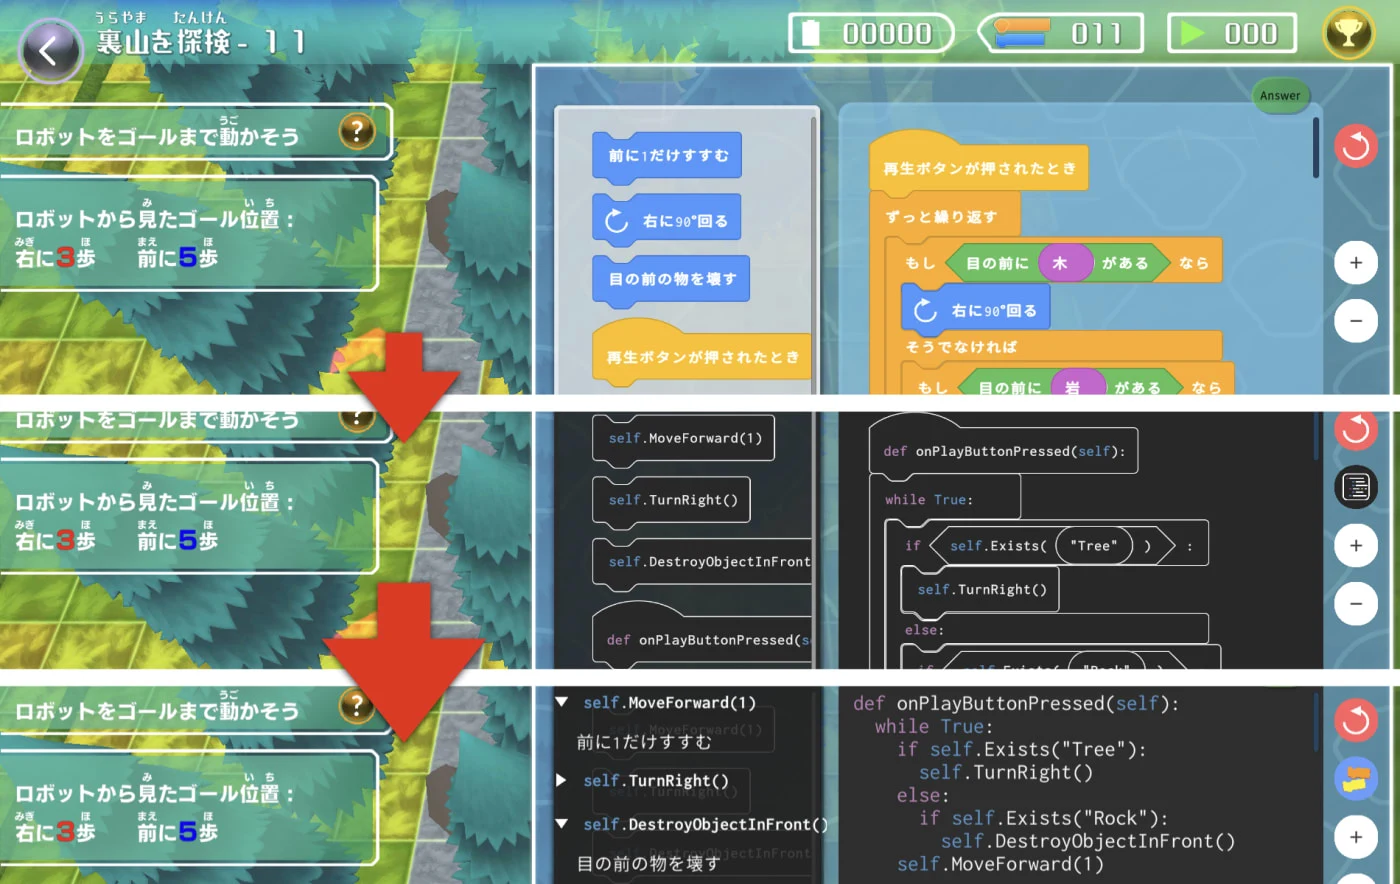This screenshot has height=884, width=1400.
Task: Select the 目の前に 木 がある condition block
Action: tap(1058, 263)
